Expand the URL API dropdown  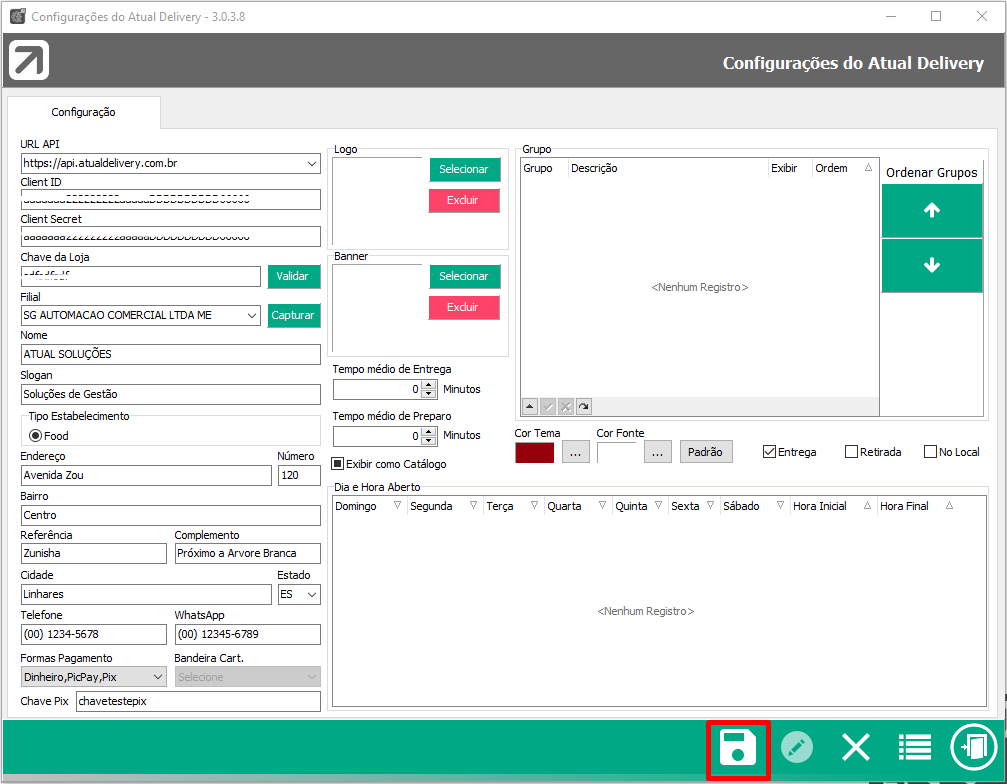click(x=312, y=163)
